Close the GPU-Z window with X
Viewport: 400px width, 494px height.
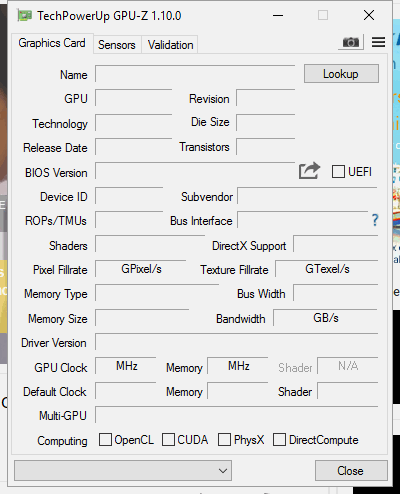coord(369,15)
